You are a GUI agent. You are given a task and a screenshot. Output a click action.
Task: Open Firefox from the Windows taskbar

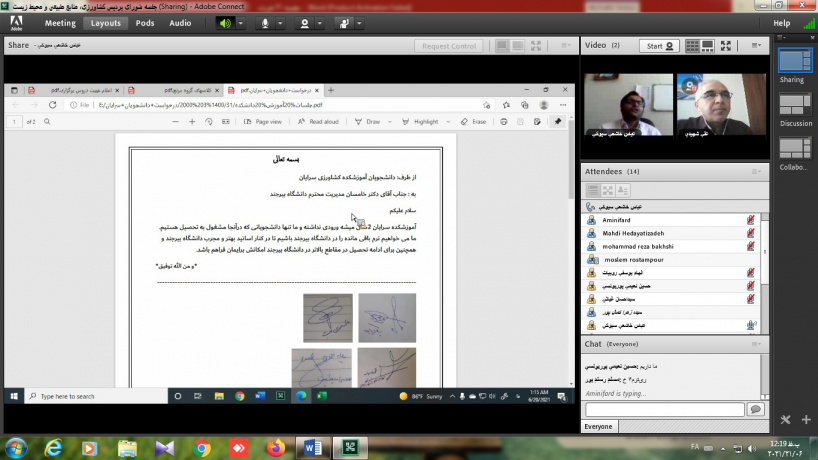[275, 448]
